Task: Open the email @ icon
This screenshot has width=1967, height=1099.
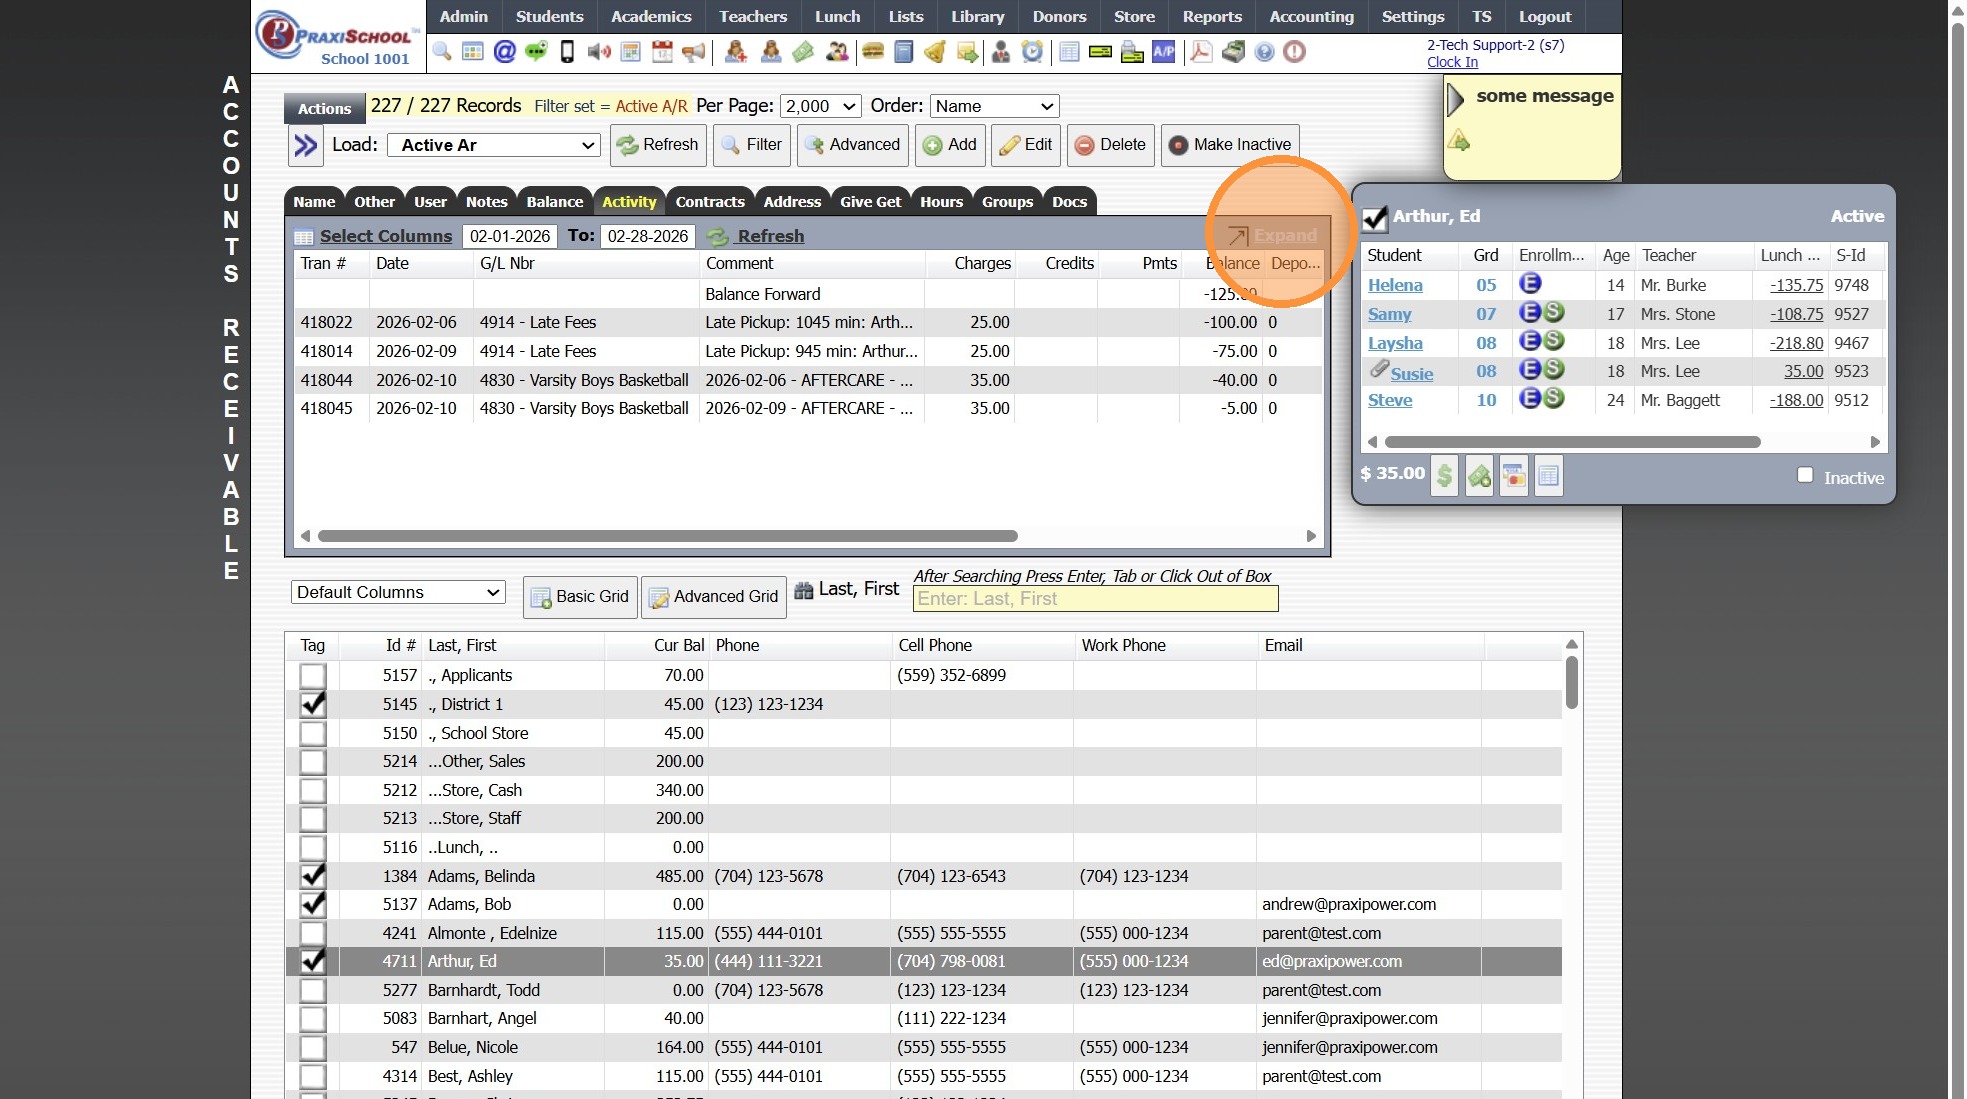Action: pos(505,52)
